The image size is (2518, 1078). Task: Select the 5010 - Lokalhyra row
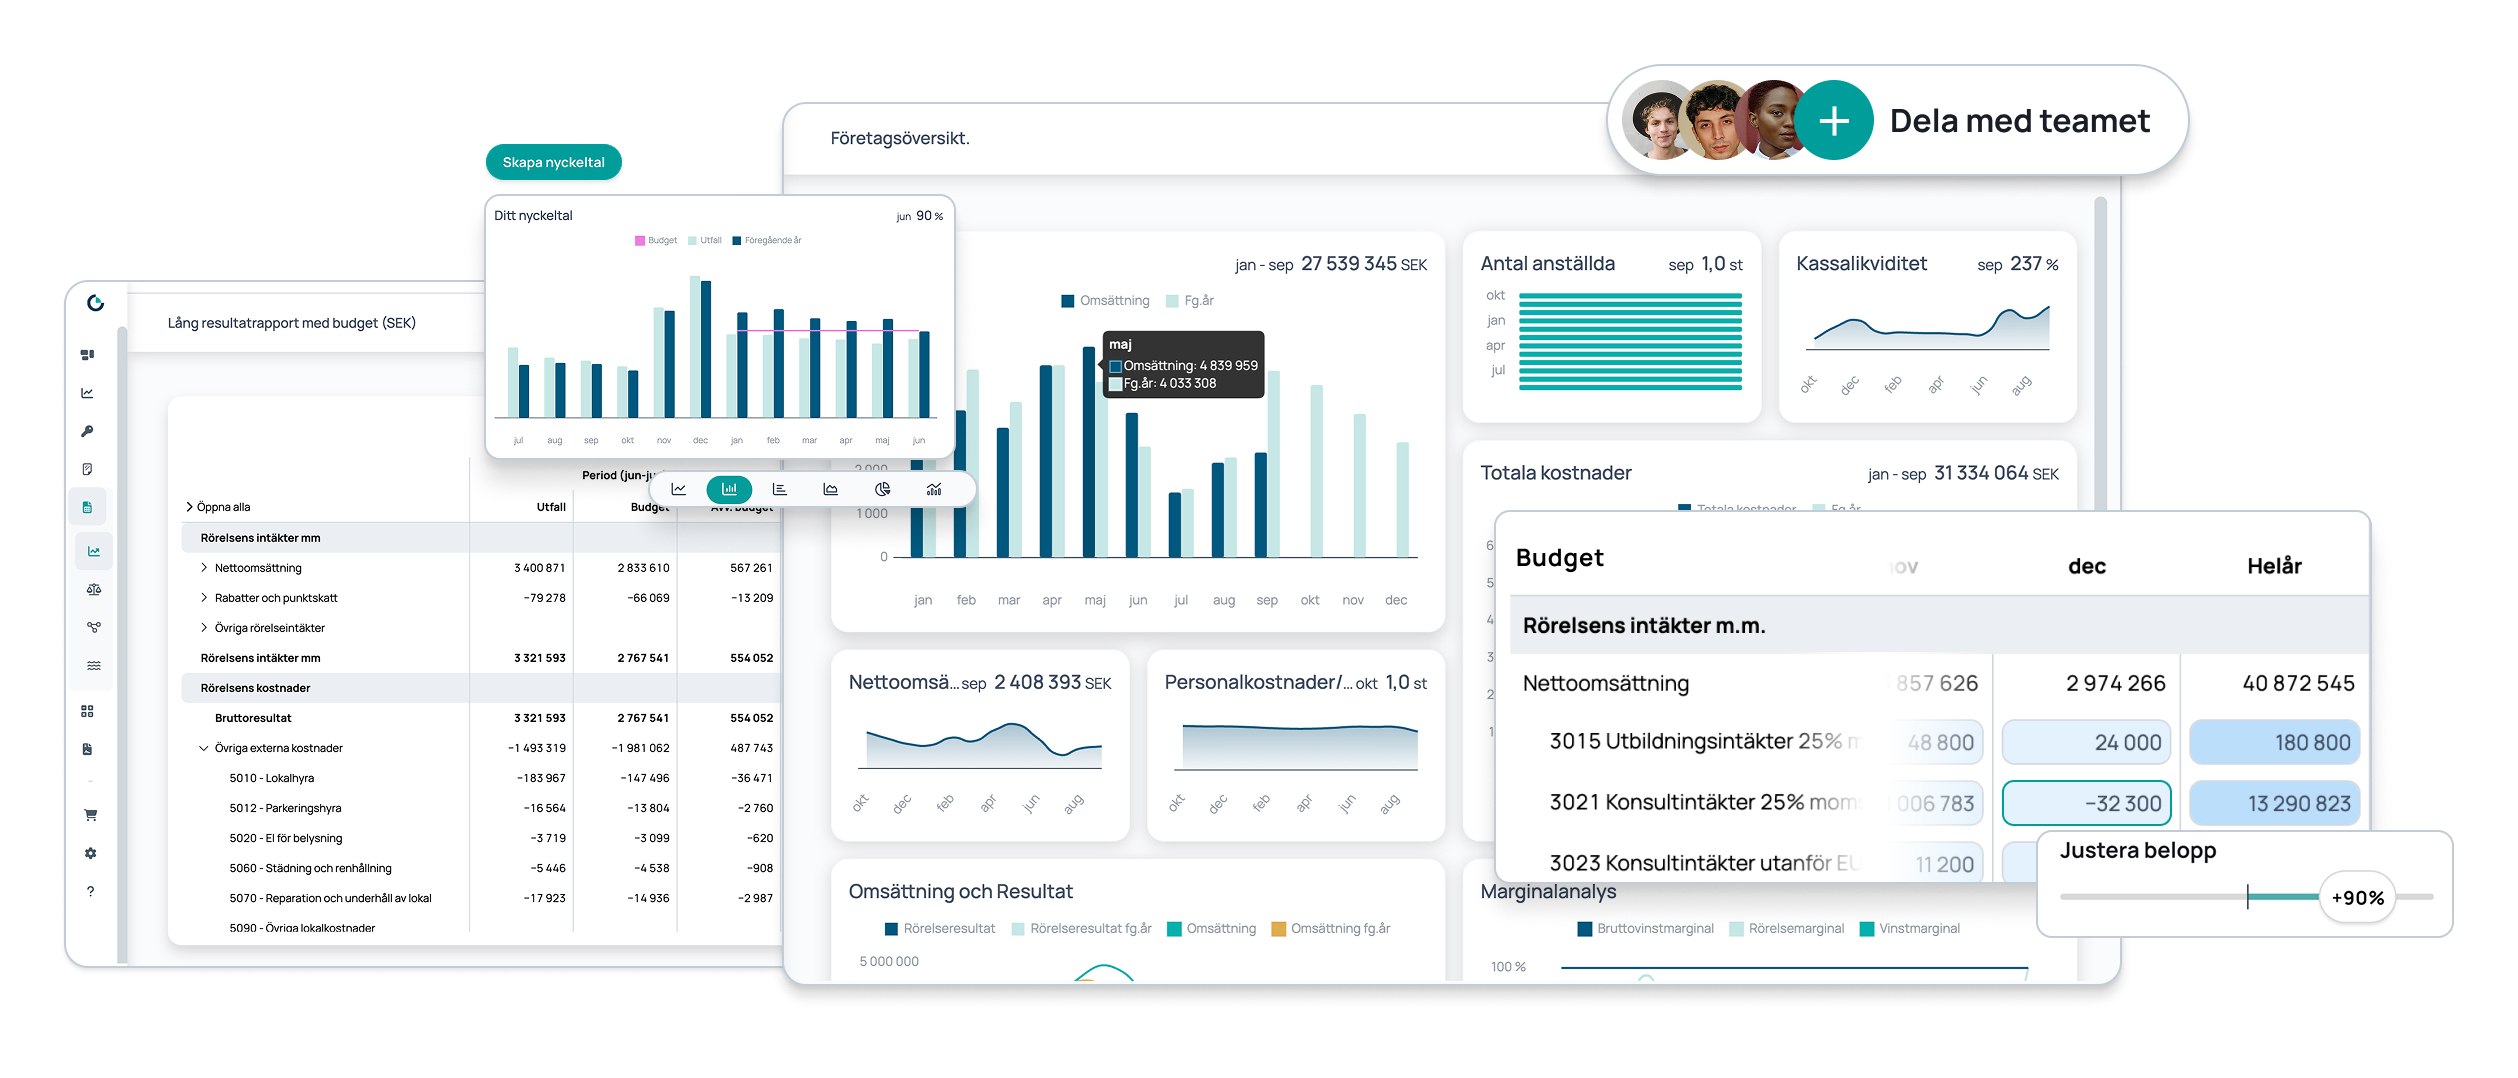tap(271, 778)
